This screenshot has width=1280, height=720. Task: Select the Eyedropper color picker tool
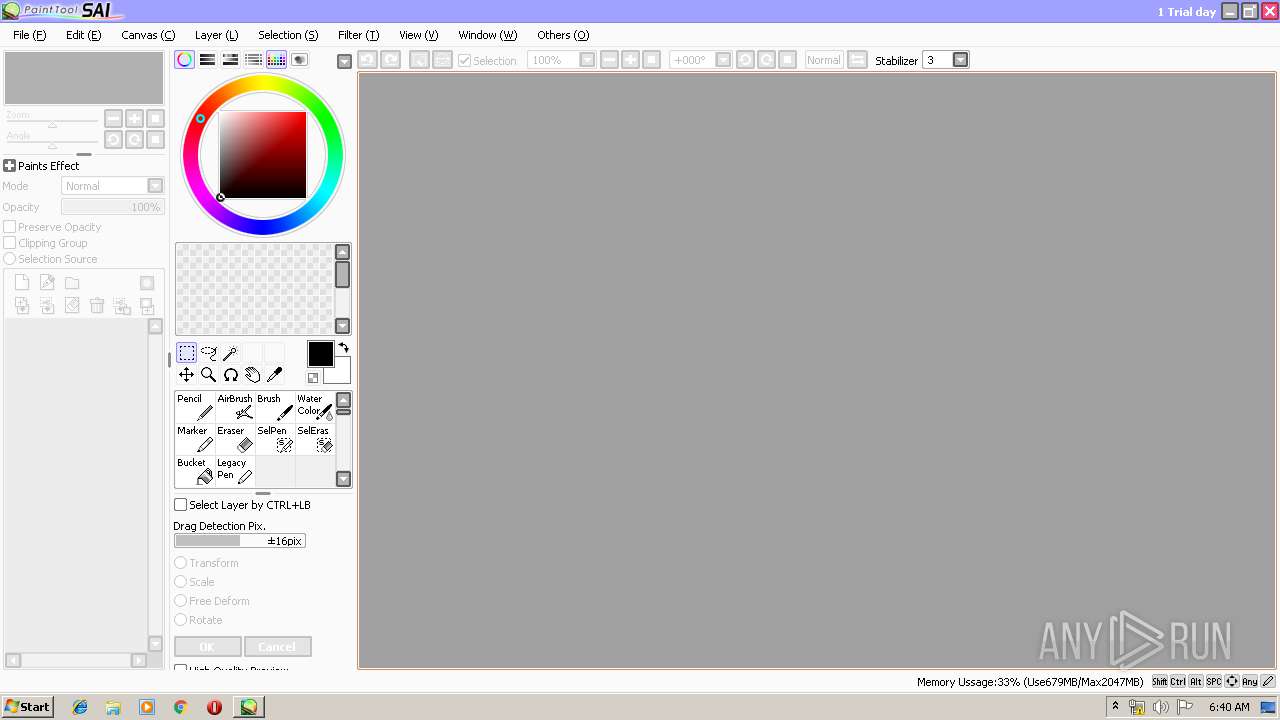click(x=275, y=374)
